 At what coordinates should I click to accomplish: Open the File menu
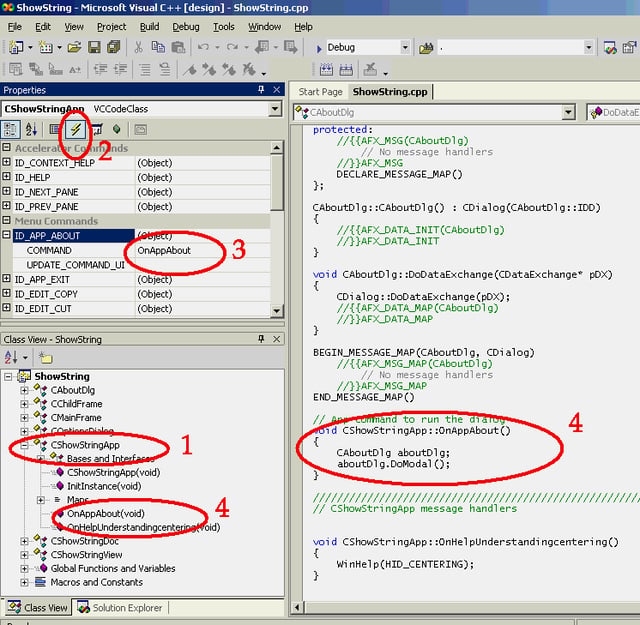[15, 27]
